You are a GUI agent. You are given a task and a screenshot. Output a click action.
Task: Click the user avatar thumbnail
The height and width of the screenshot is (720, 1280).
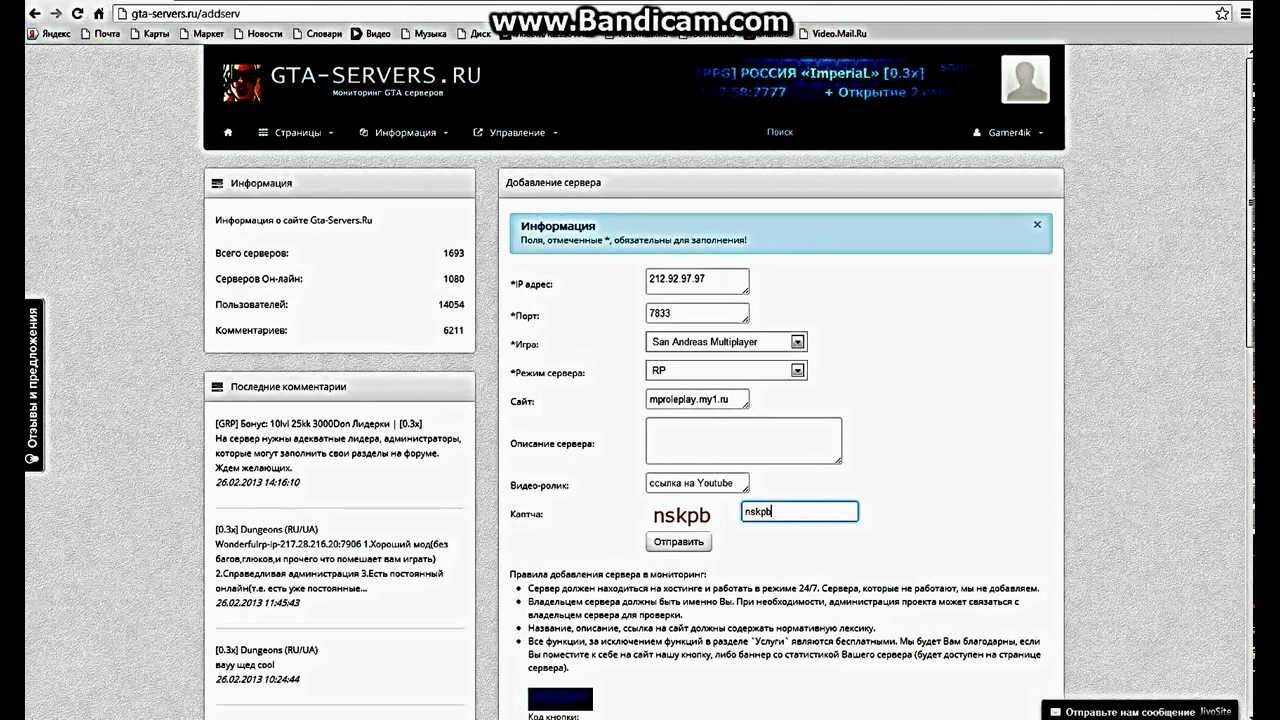pyautogui.click(x=1025, y=80)
